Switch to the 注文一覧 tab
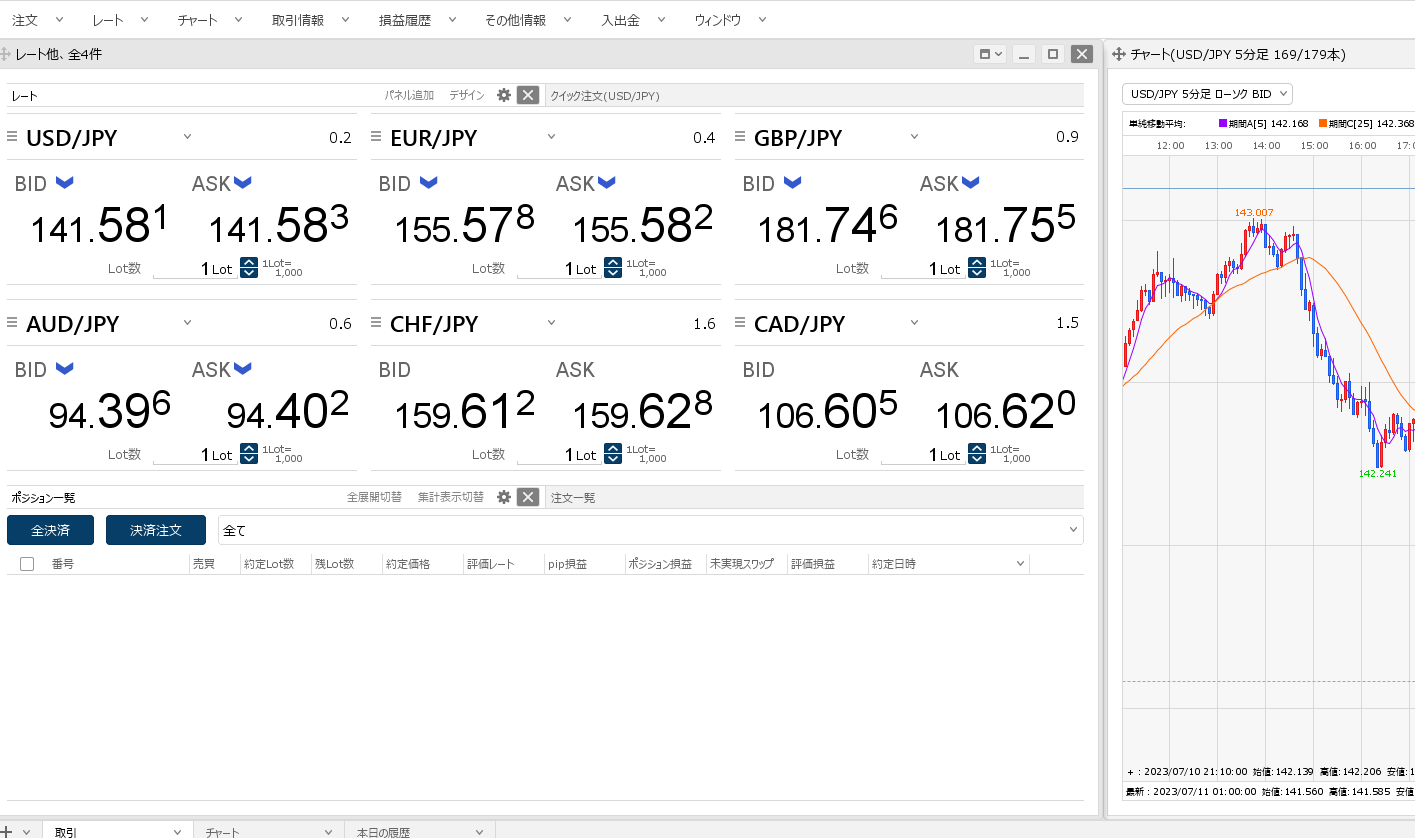 [x=573, y=497]
